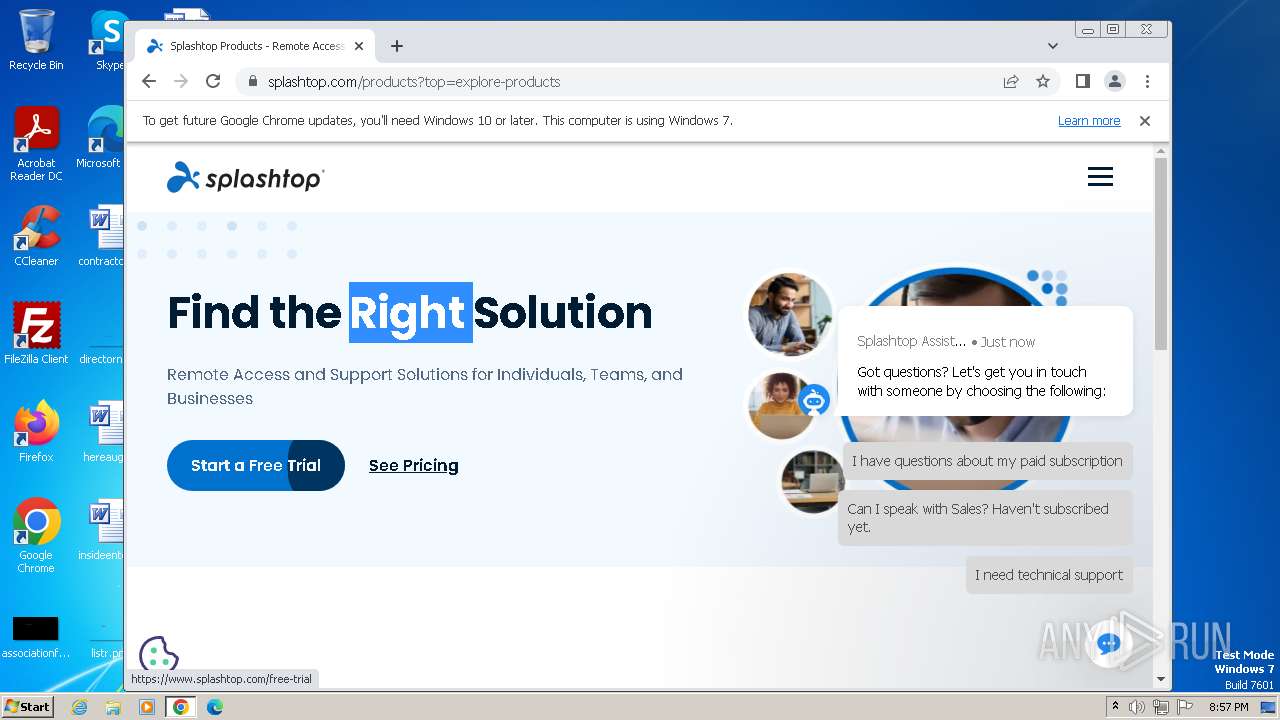Open the cookie preferences icon
This screenshot has width=1280, height=720.
158,656
